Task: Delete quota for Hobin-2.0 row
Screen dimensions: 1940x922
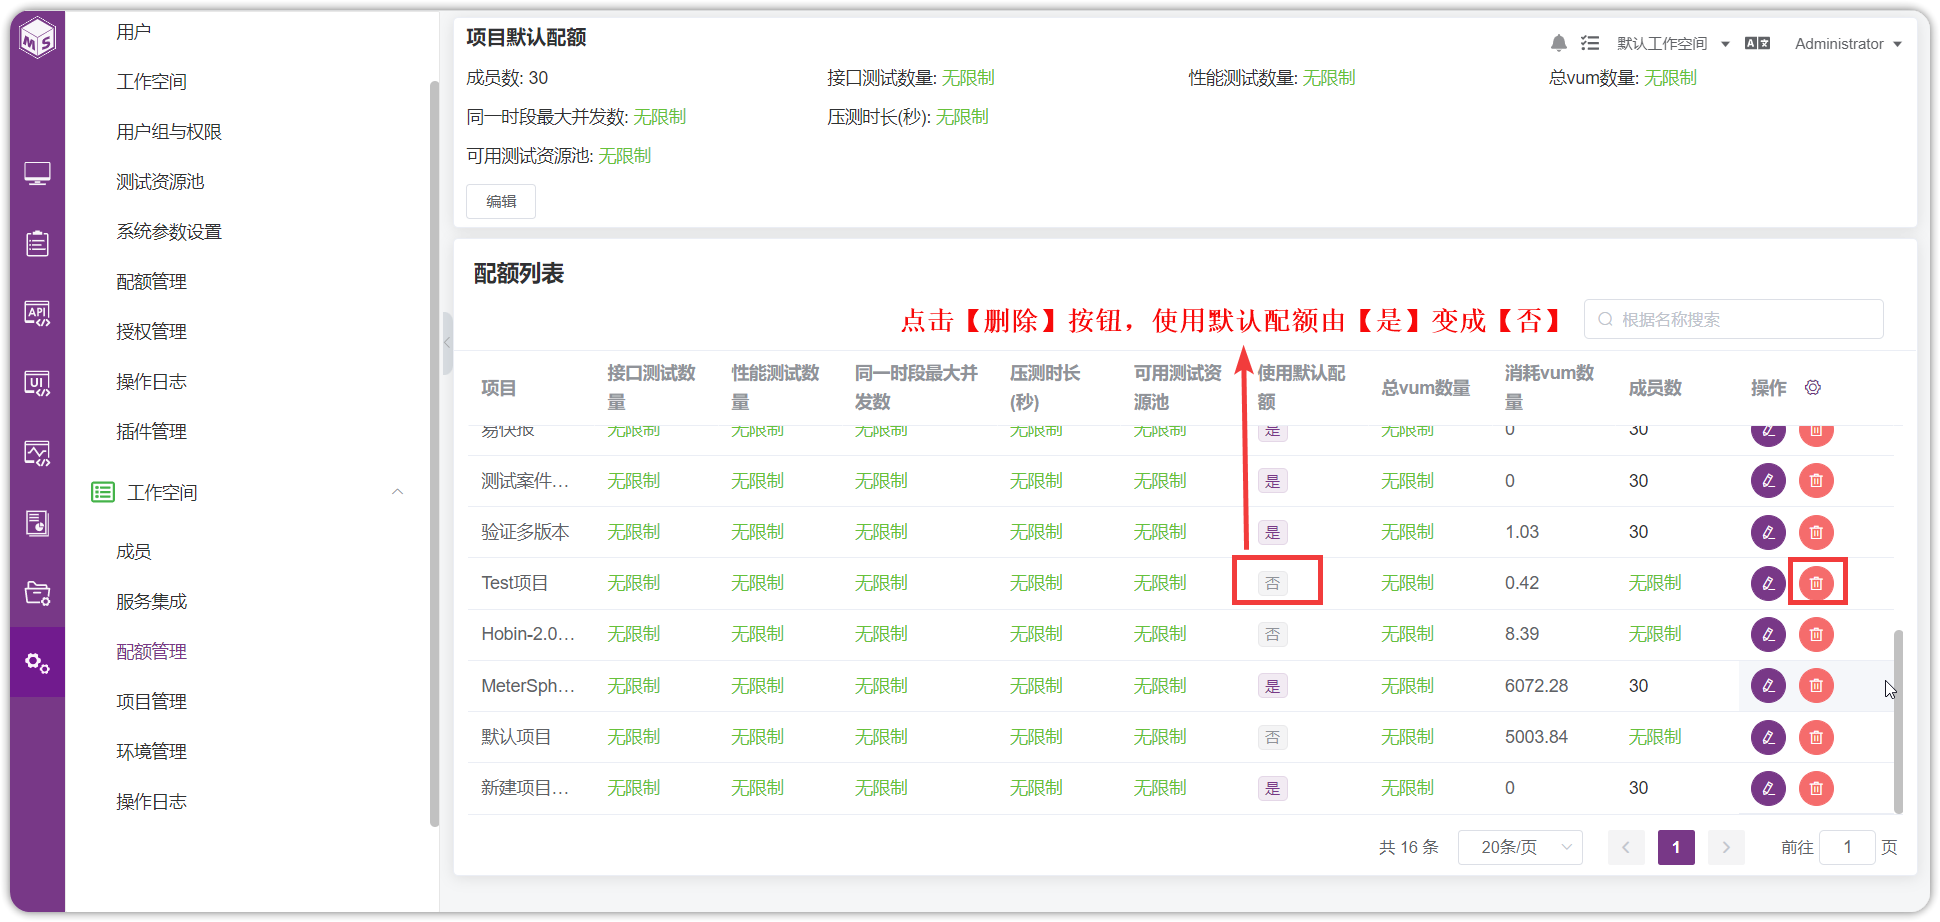Action: click(1816, 634)
